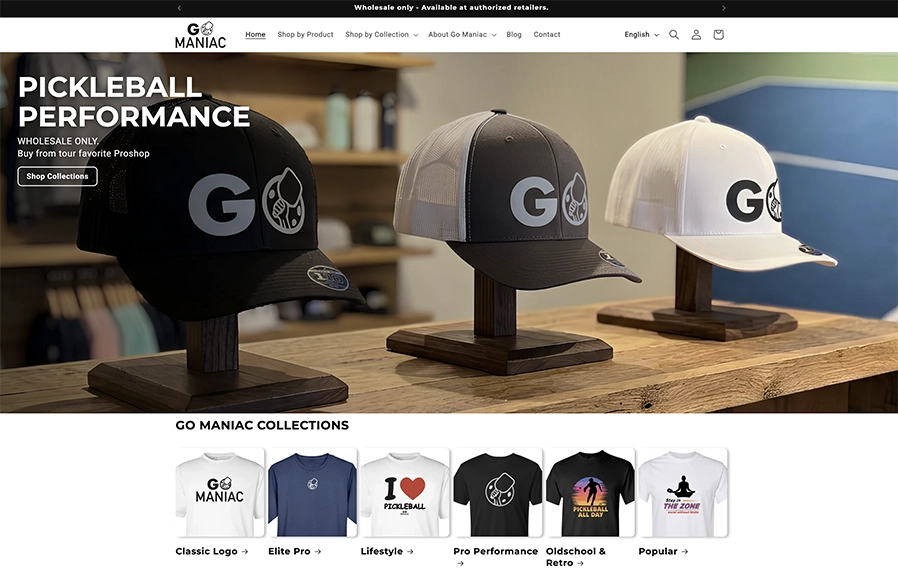Click the black paddle logo shirt thumbnail
Viewport: 898px width, 576px height.
[498, 493]
